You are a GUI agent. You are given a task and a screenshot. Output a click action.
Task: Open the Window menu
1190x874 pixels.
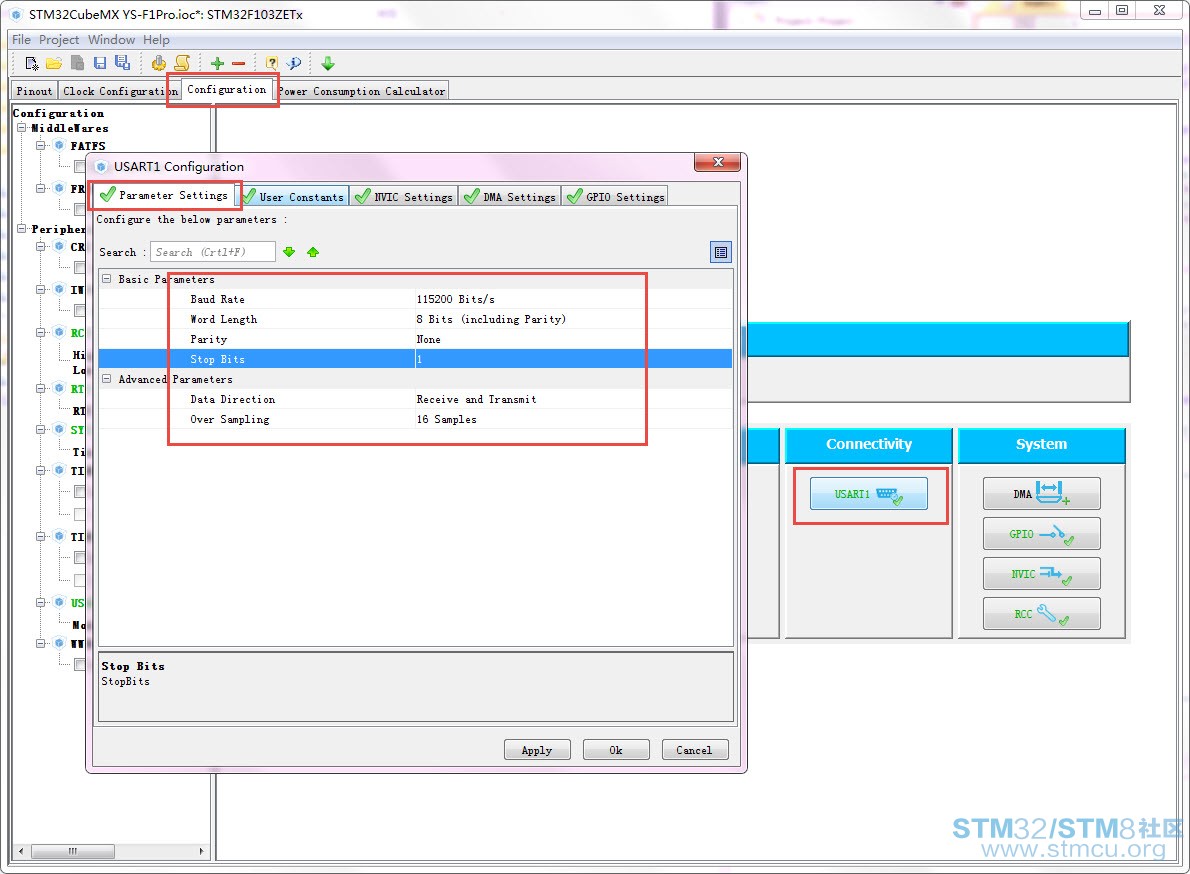pos(112,39)
